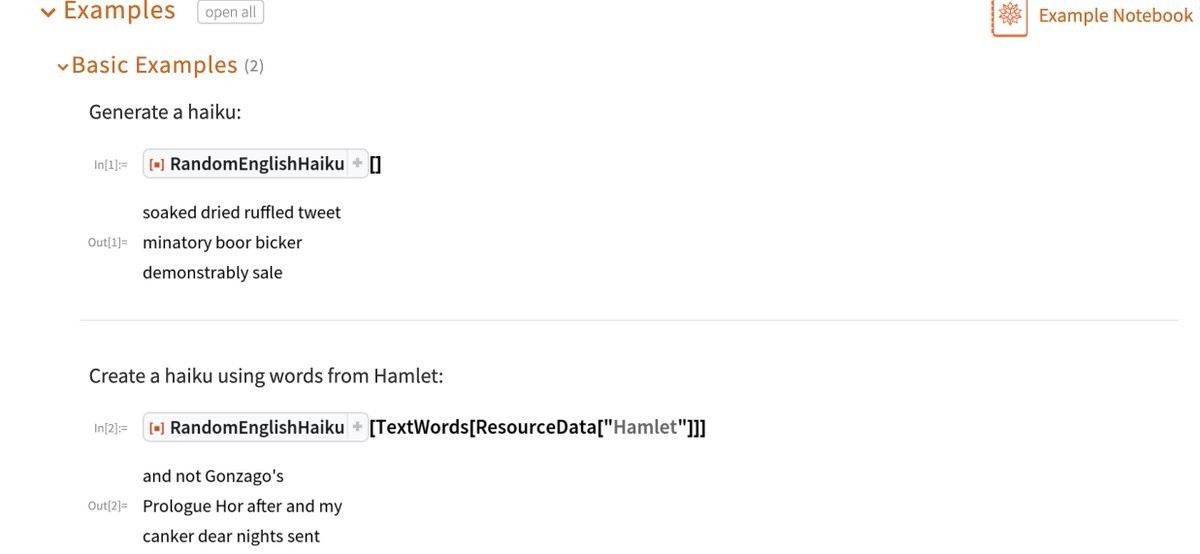Click the plus icon after first RandomEnglishHaiku
The image size is (1200, 554).
tap(357, 163)
